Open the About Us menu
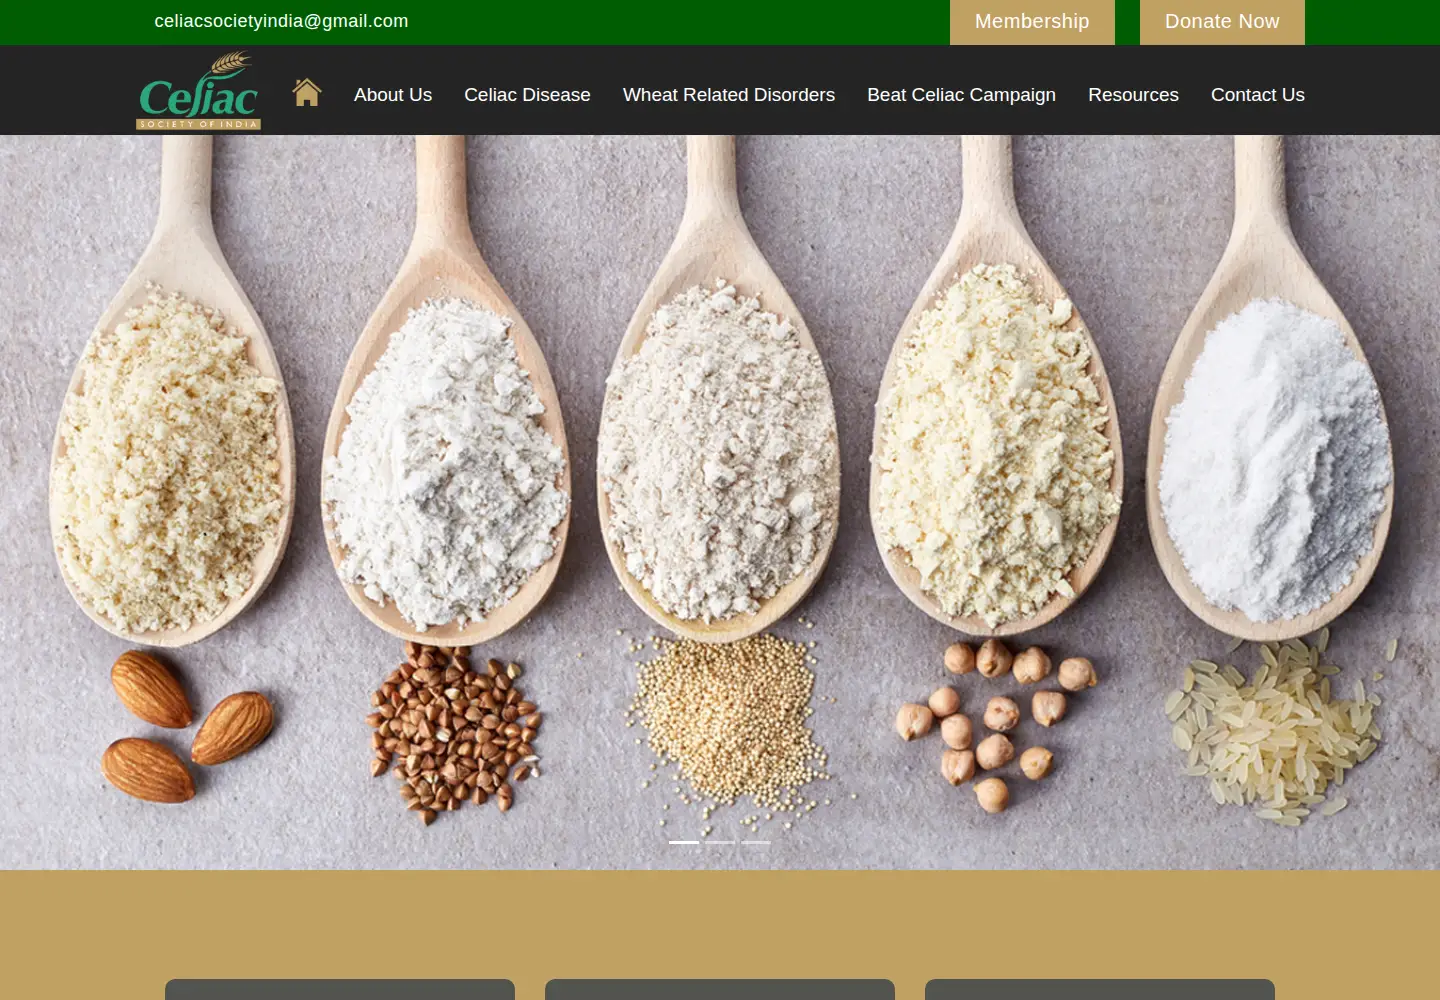The image size is (1440, 1000). [x=393, y=95]
